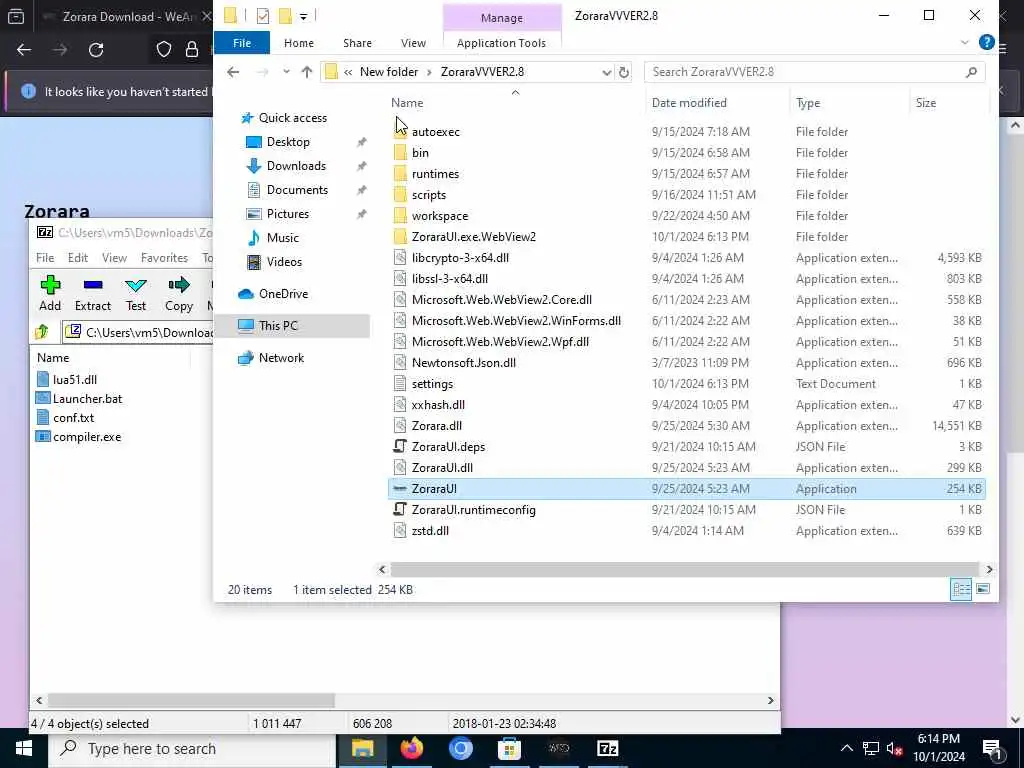Image resolution: width=1024 pixels, height=768 pixels.
Task: Show hidden system tray icons
Action: click(846, 749)
